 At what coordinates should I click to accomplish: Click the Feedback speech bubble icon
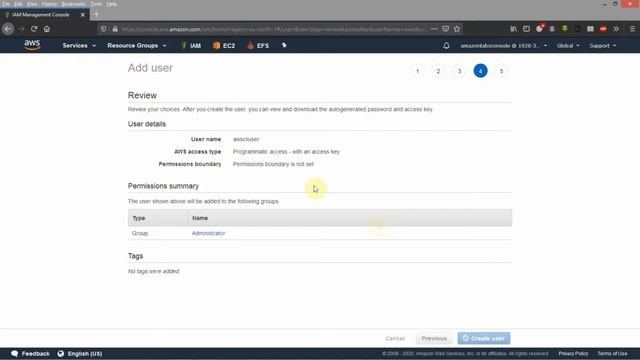coord(15,353)
